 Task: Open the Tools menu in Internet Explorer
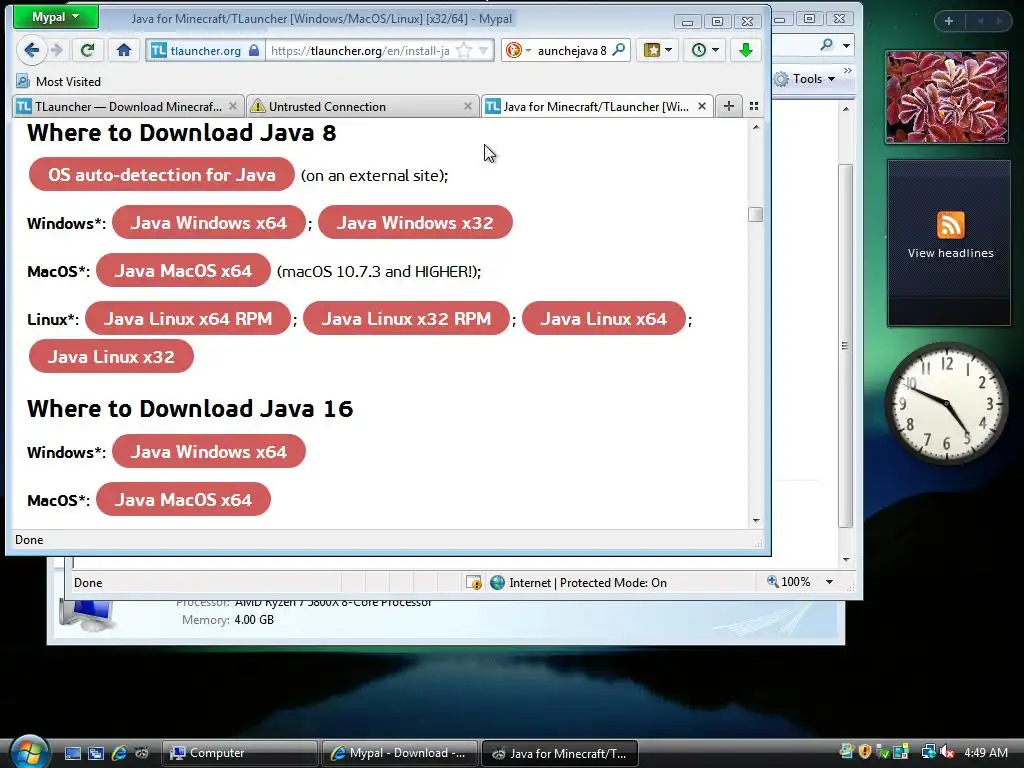(805, 79)
